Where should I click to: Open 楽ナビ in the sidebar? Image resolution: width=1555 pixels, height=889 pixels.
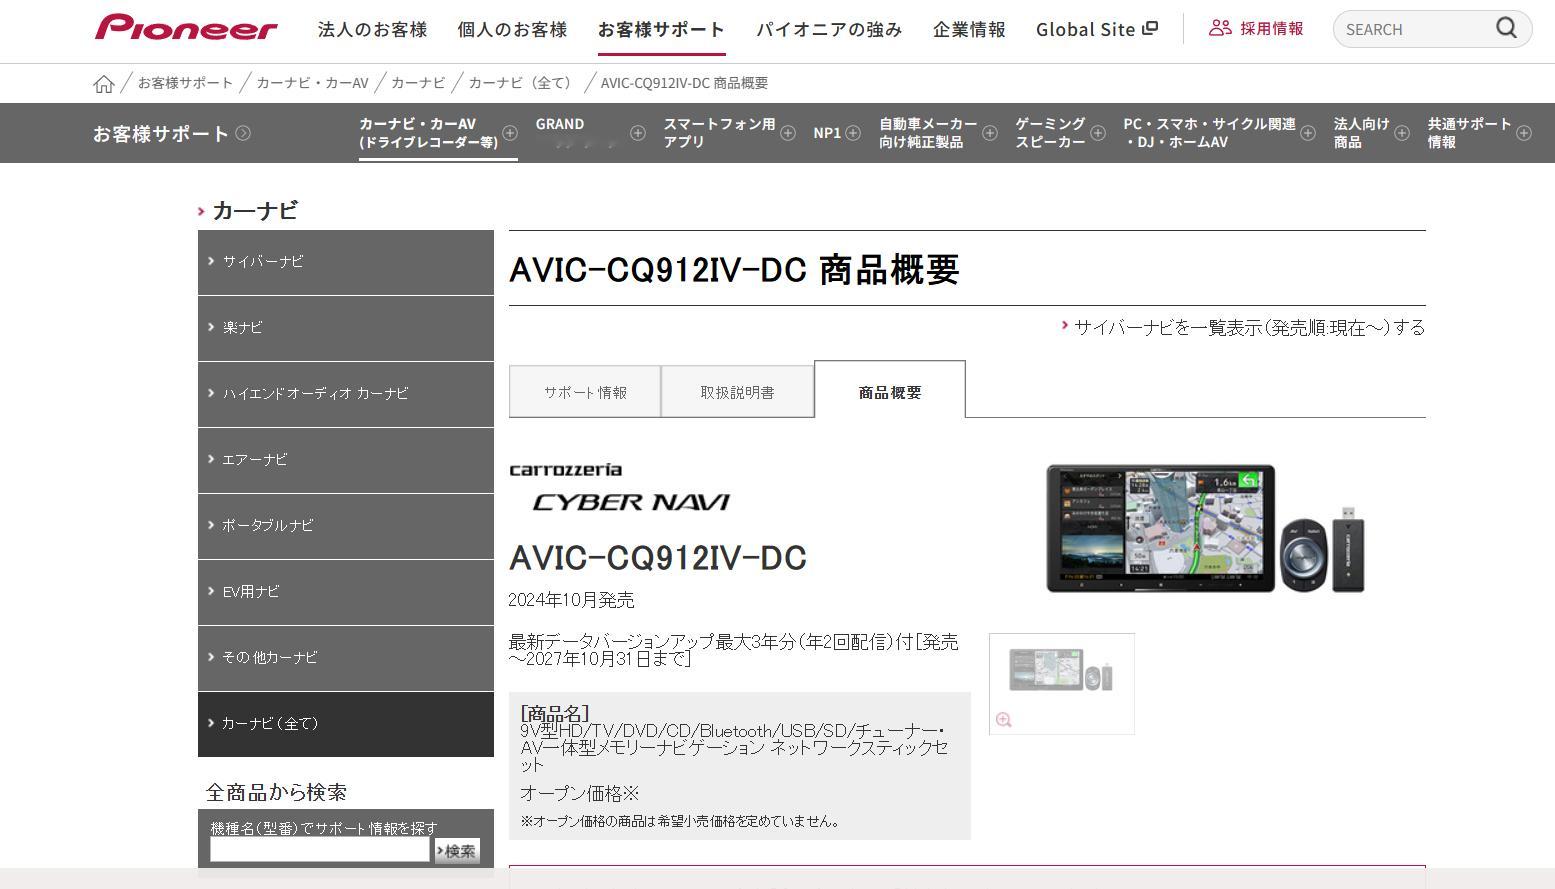coord(346,328)
